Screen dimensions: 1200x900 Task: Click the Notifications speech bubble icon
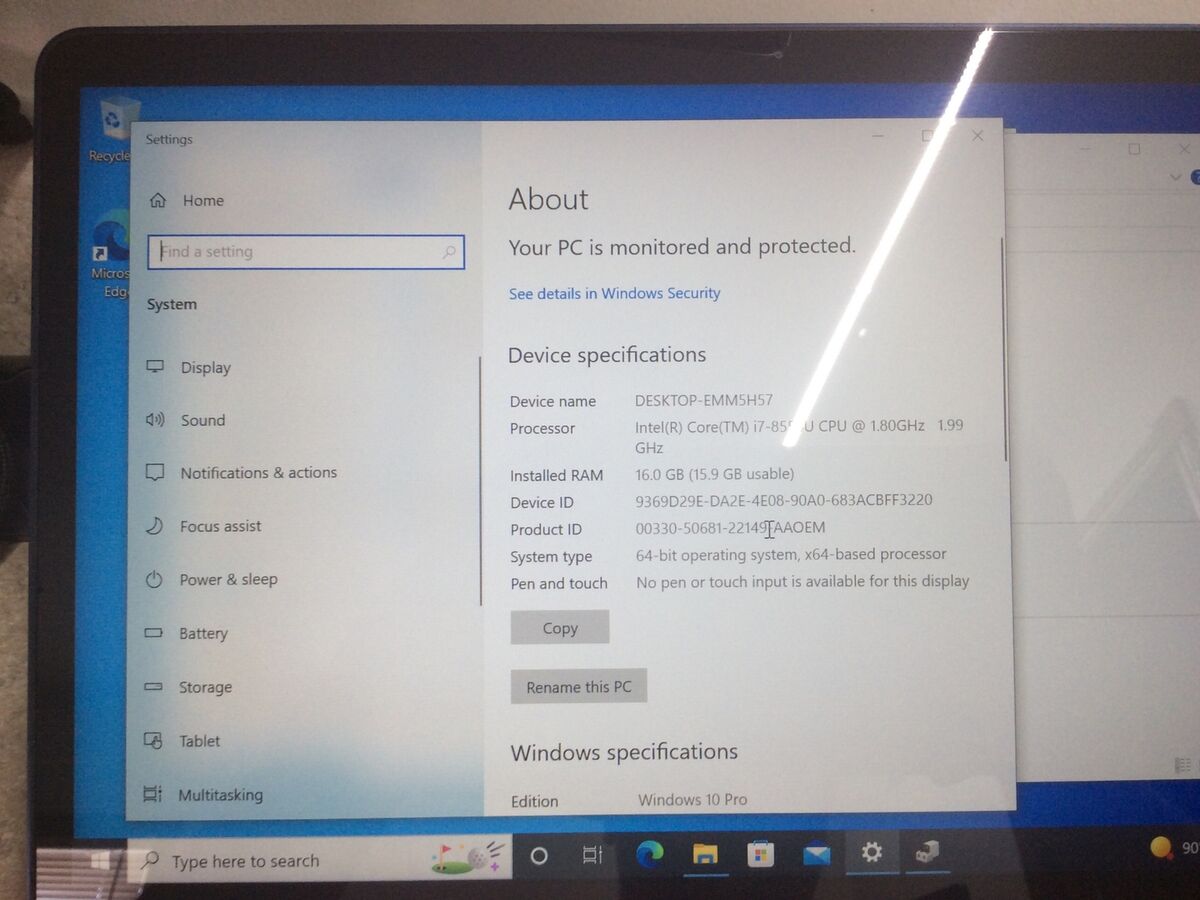click(155, 473)
